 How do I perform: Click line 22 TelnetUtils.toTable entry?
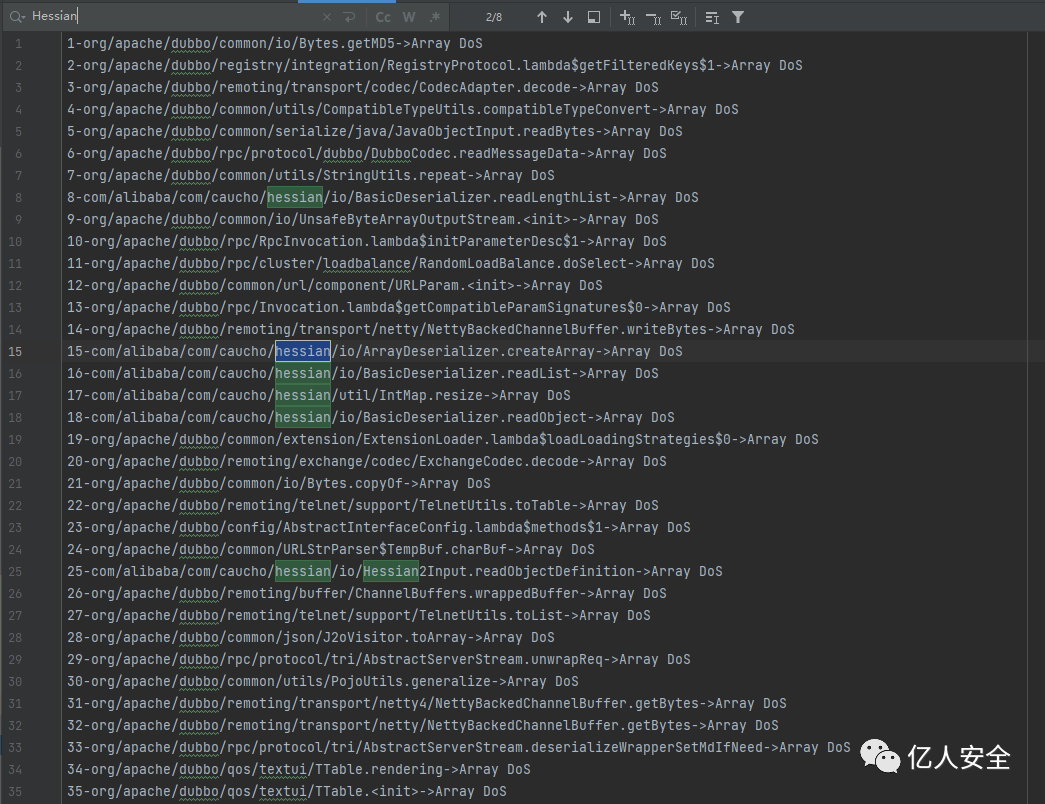pos(363,505)
